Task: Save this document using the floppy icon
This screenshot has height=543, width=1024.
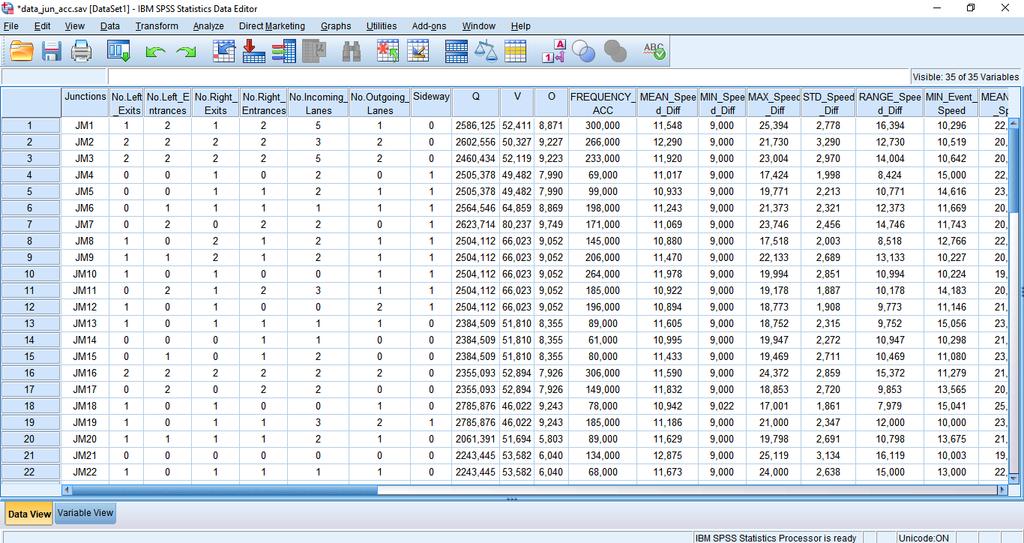Action: click(x=52, y=51)
